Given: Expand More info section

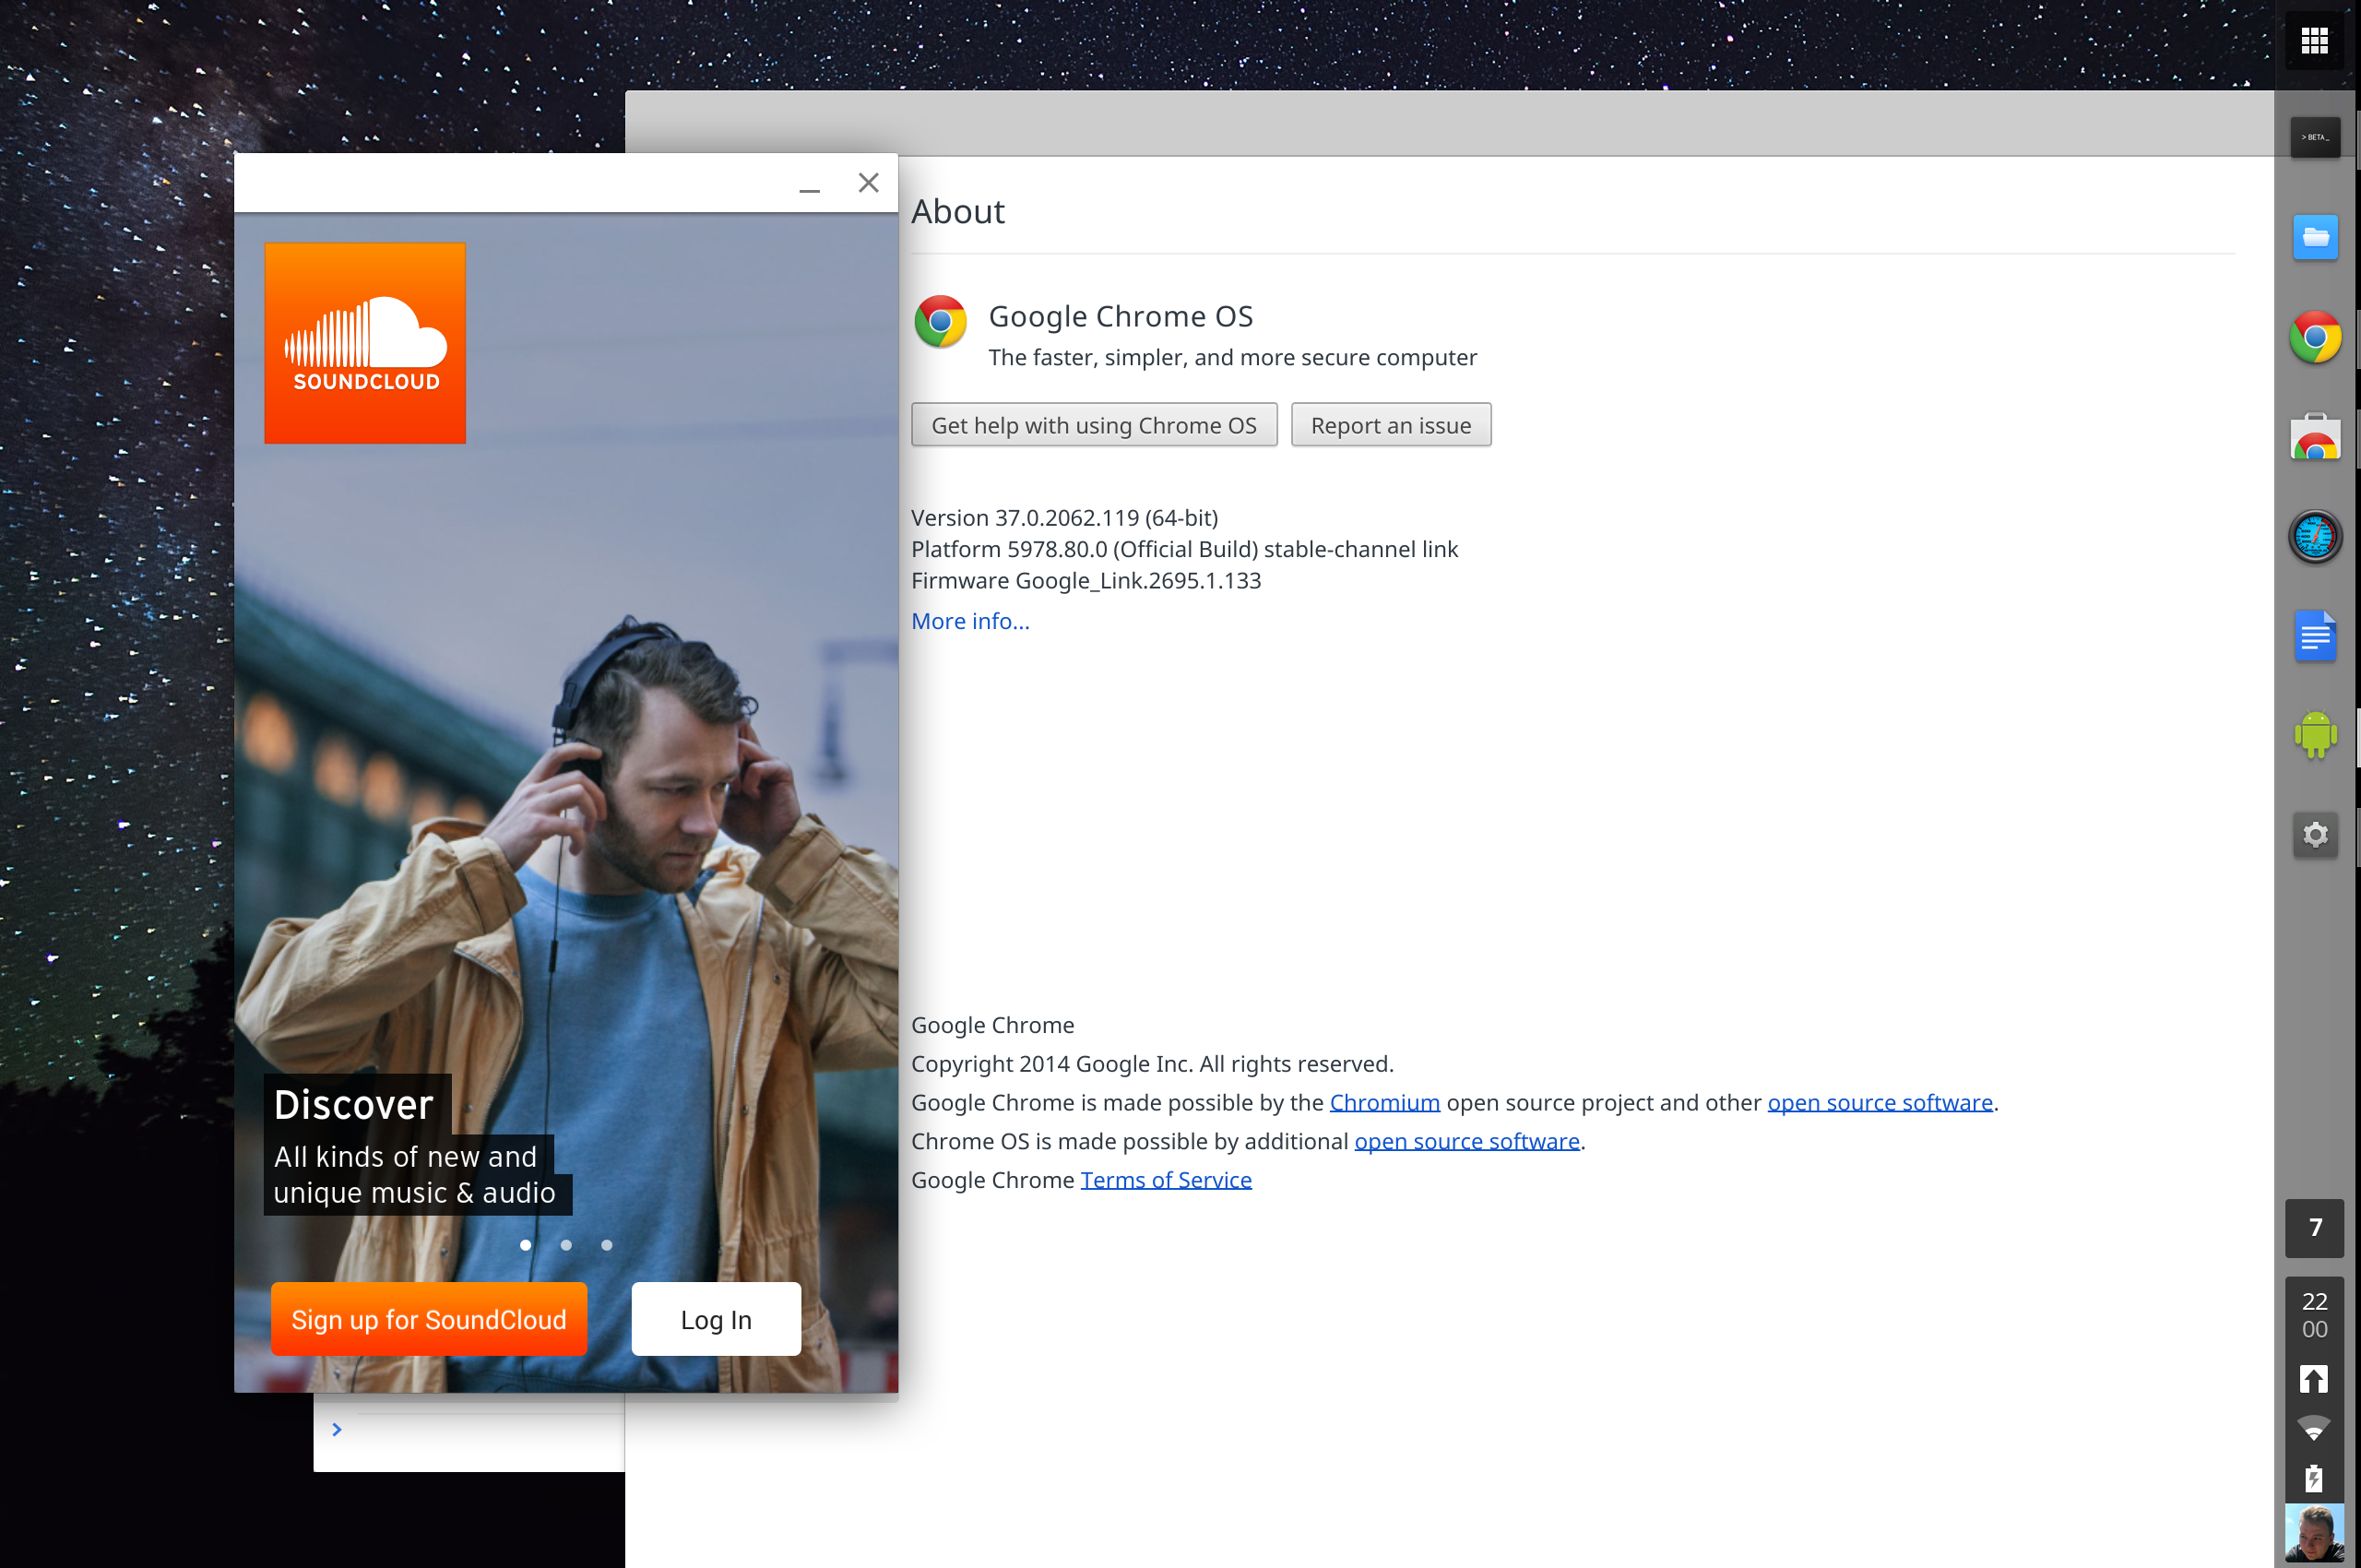Looking at the screenshot, I should 970,620.
